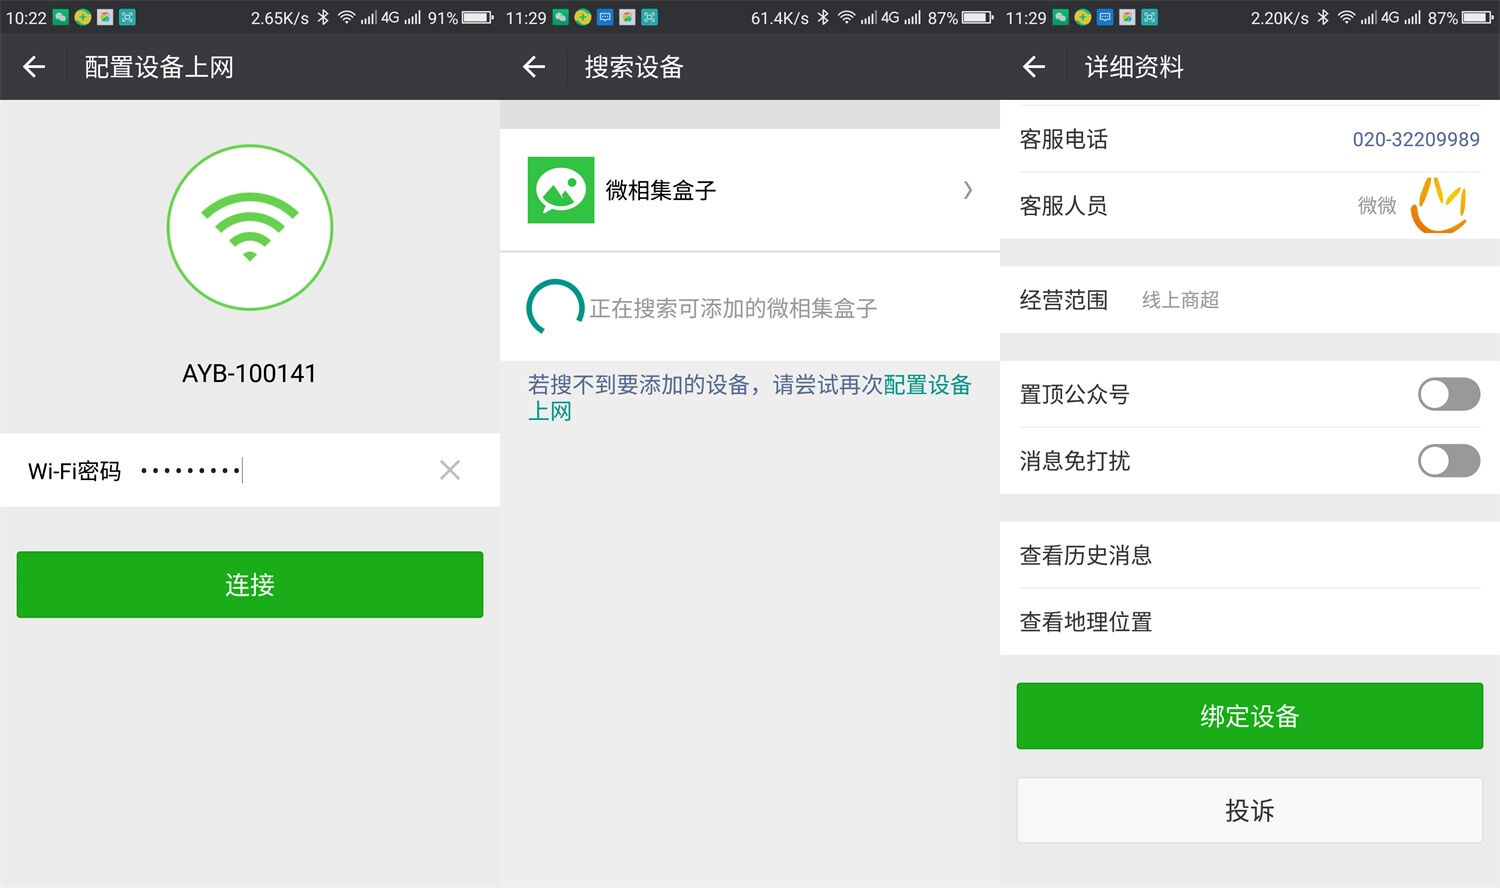The height and width of the screenshot is (888, 1500).
Task: Enable the 置顶公众号 switch
Action: pos(1448,394)
